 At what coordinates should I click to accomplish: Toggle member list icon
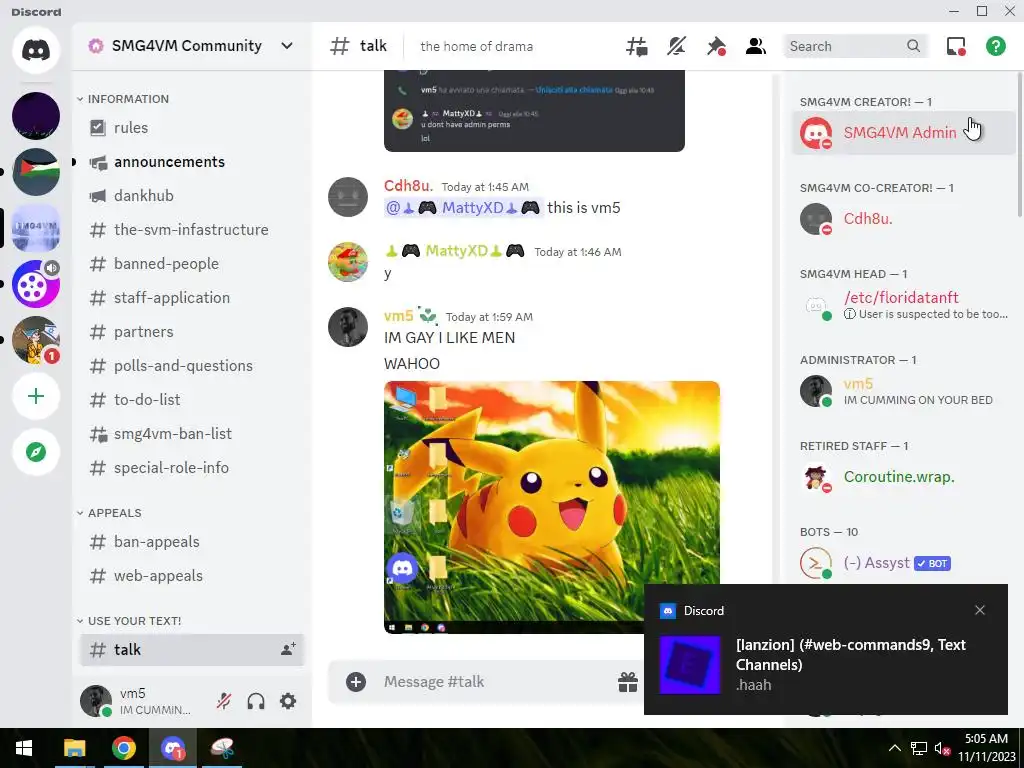(x=756, y=46)
